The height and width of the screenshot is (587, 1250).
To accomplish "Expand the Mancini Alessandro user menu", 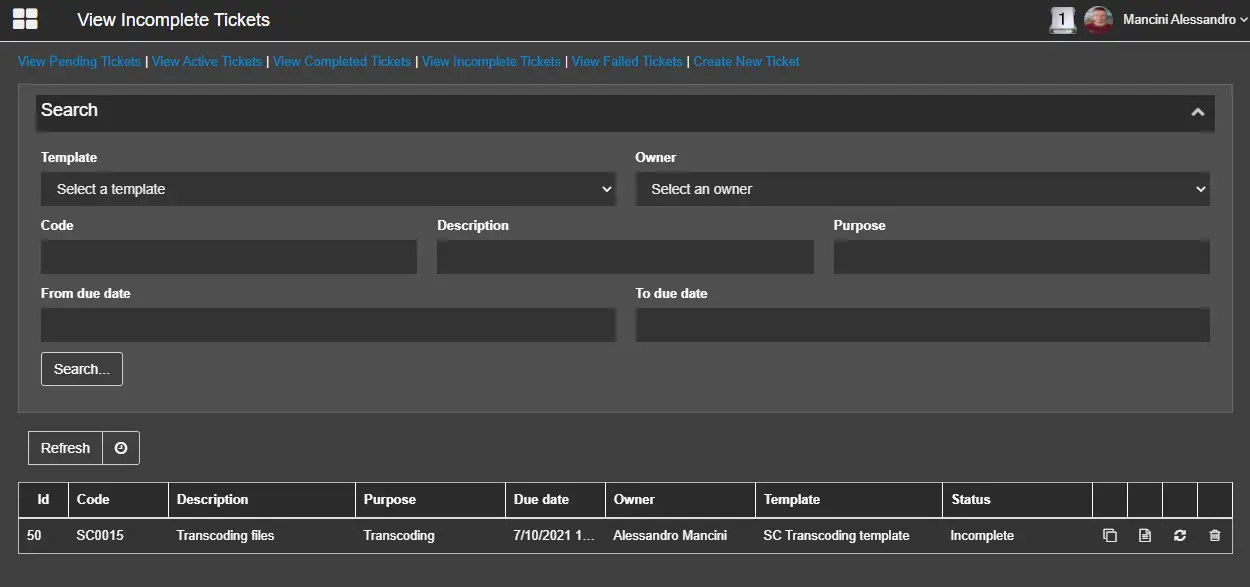I will [1184, 20].
